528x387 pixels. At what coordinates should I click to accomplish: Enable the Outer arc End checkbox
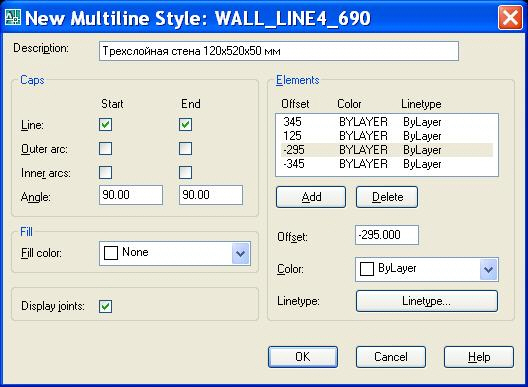tap(186, 148)
